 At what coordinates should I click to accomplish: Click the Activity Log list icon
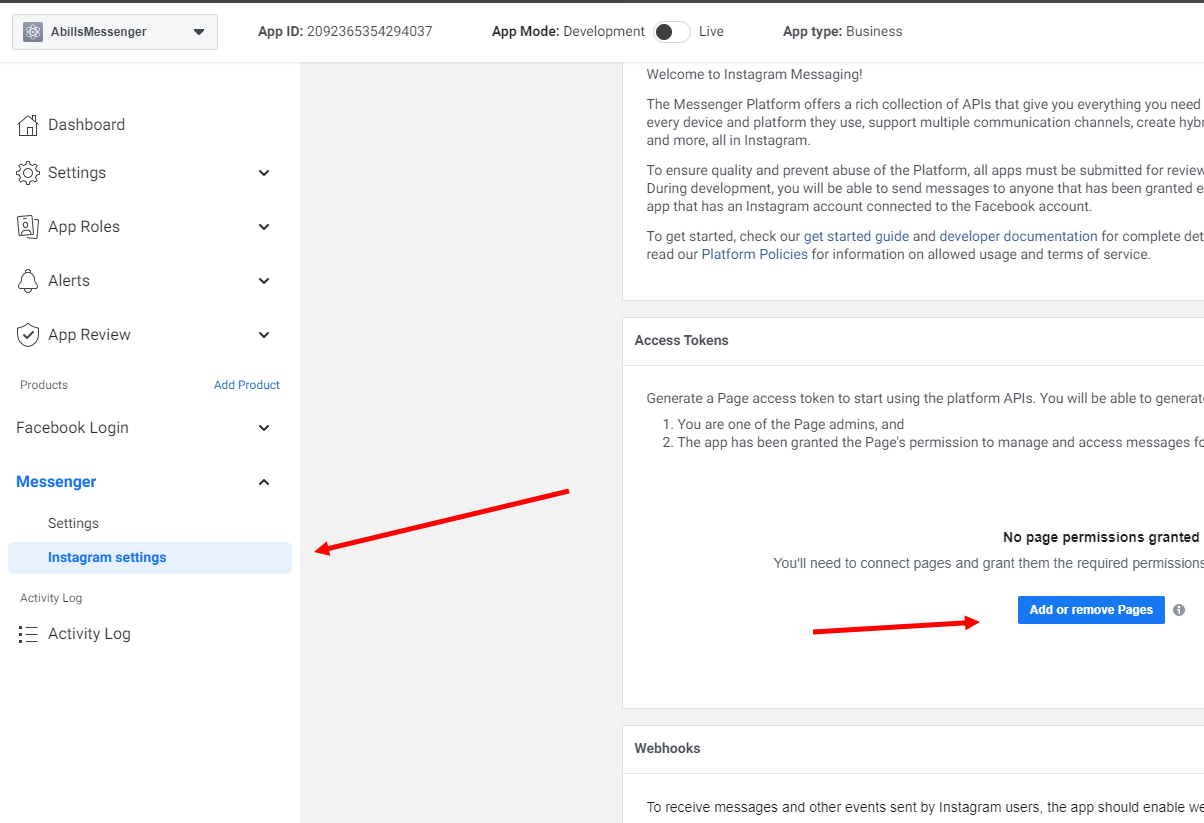pos(28,634)
